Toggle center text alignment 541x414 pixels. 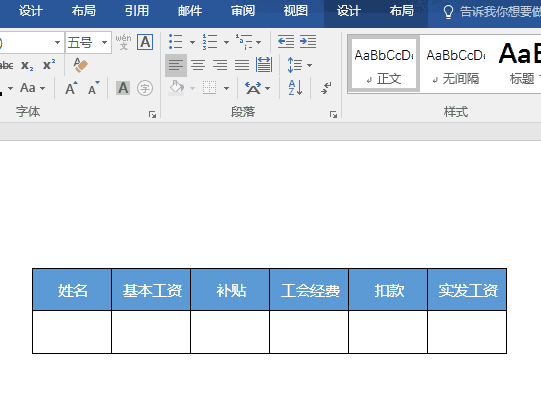[x=198, y=65]
